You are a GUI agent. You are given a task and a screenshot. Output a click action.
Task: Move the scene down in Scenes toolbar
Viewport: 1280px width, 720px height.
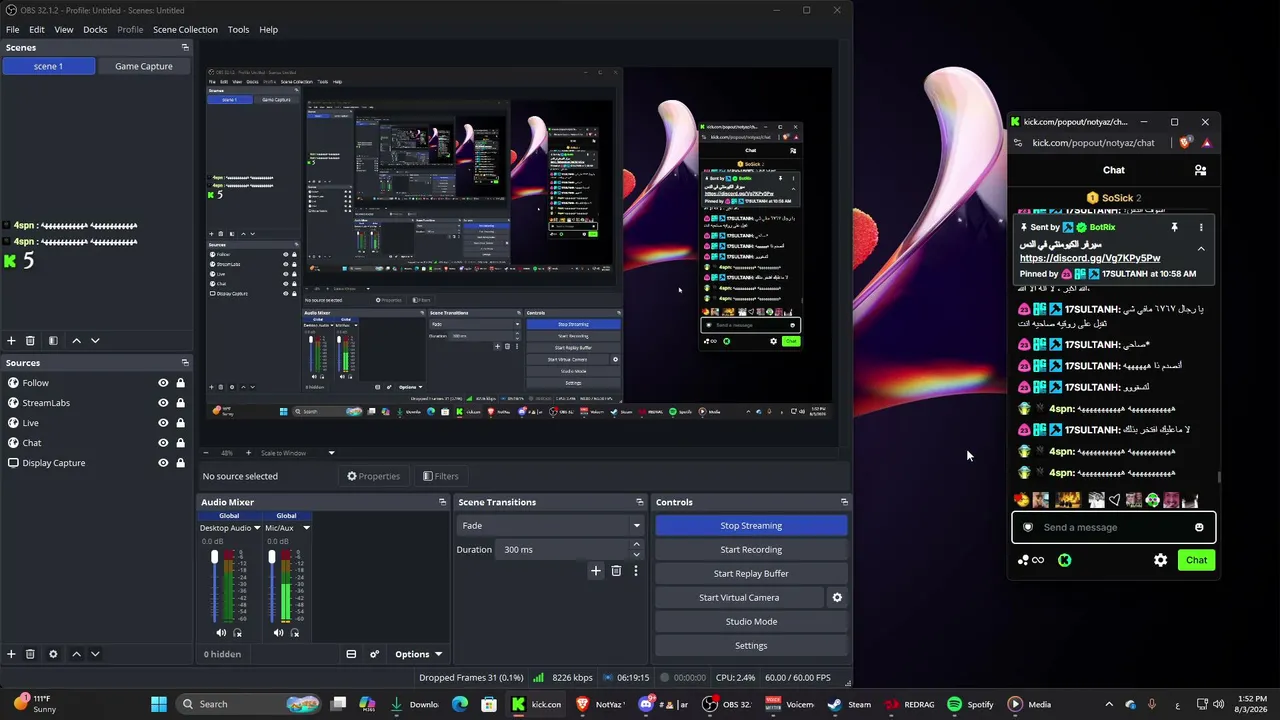click(x=95, y=341)
